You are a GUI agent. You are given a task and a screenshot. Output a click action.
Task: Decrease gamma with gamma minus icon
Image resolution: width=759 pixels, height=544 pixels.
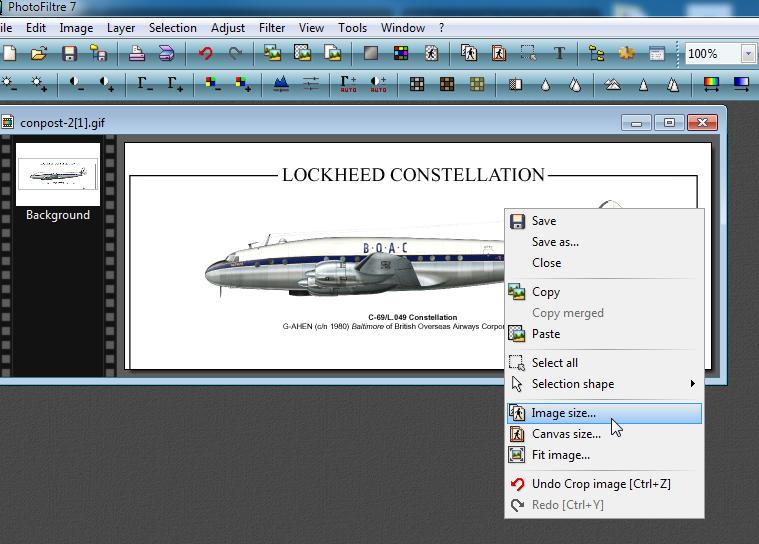pos(145,84)
